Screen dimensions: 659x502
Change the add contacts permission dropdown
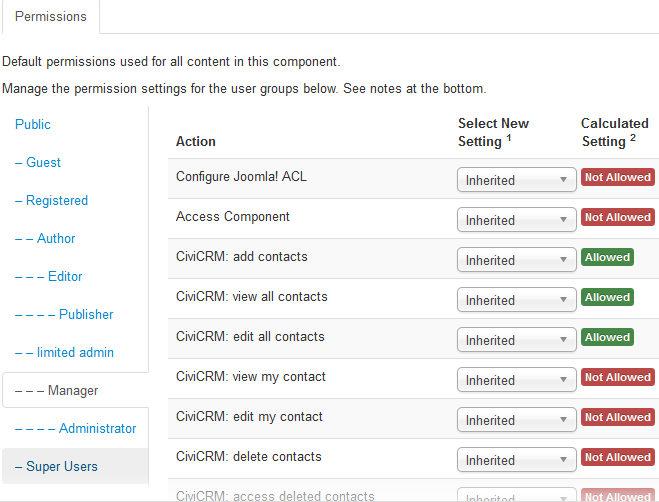tap(516, 260)
